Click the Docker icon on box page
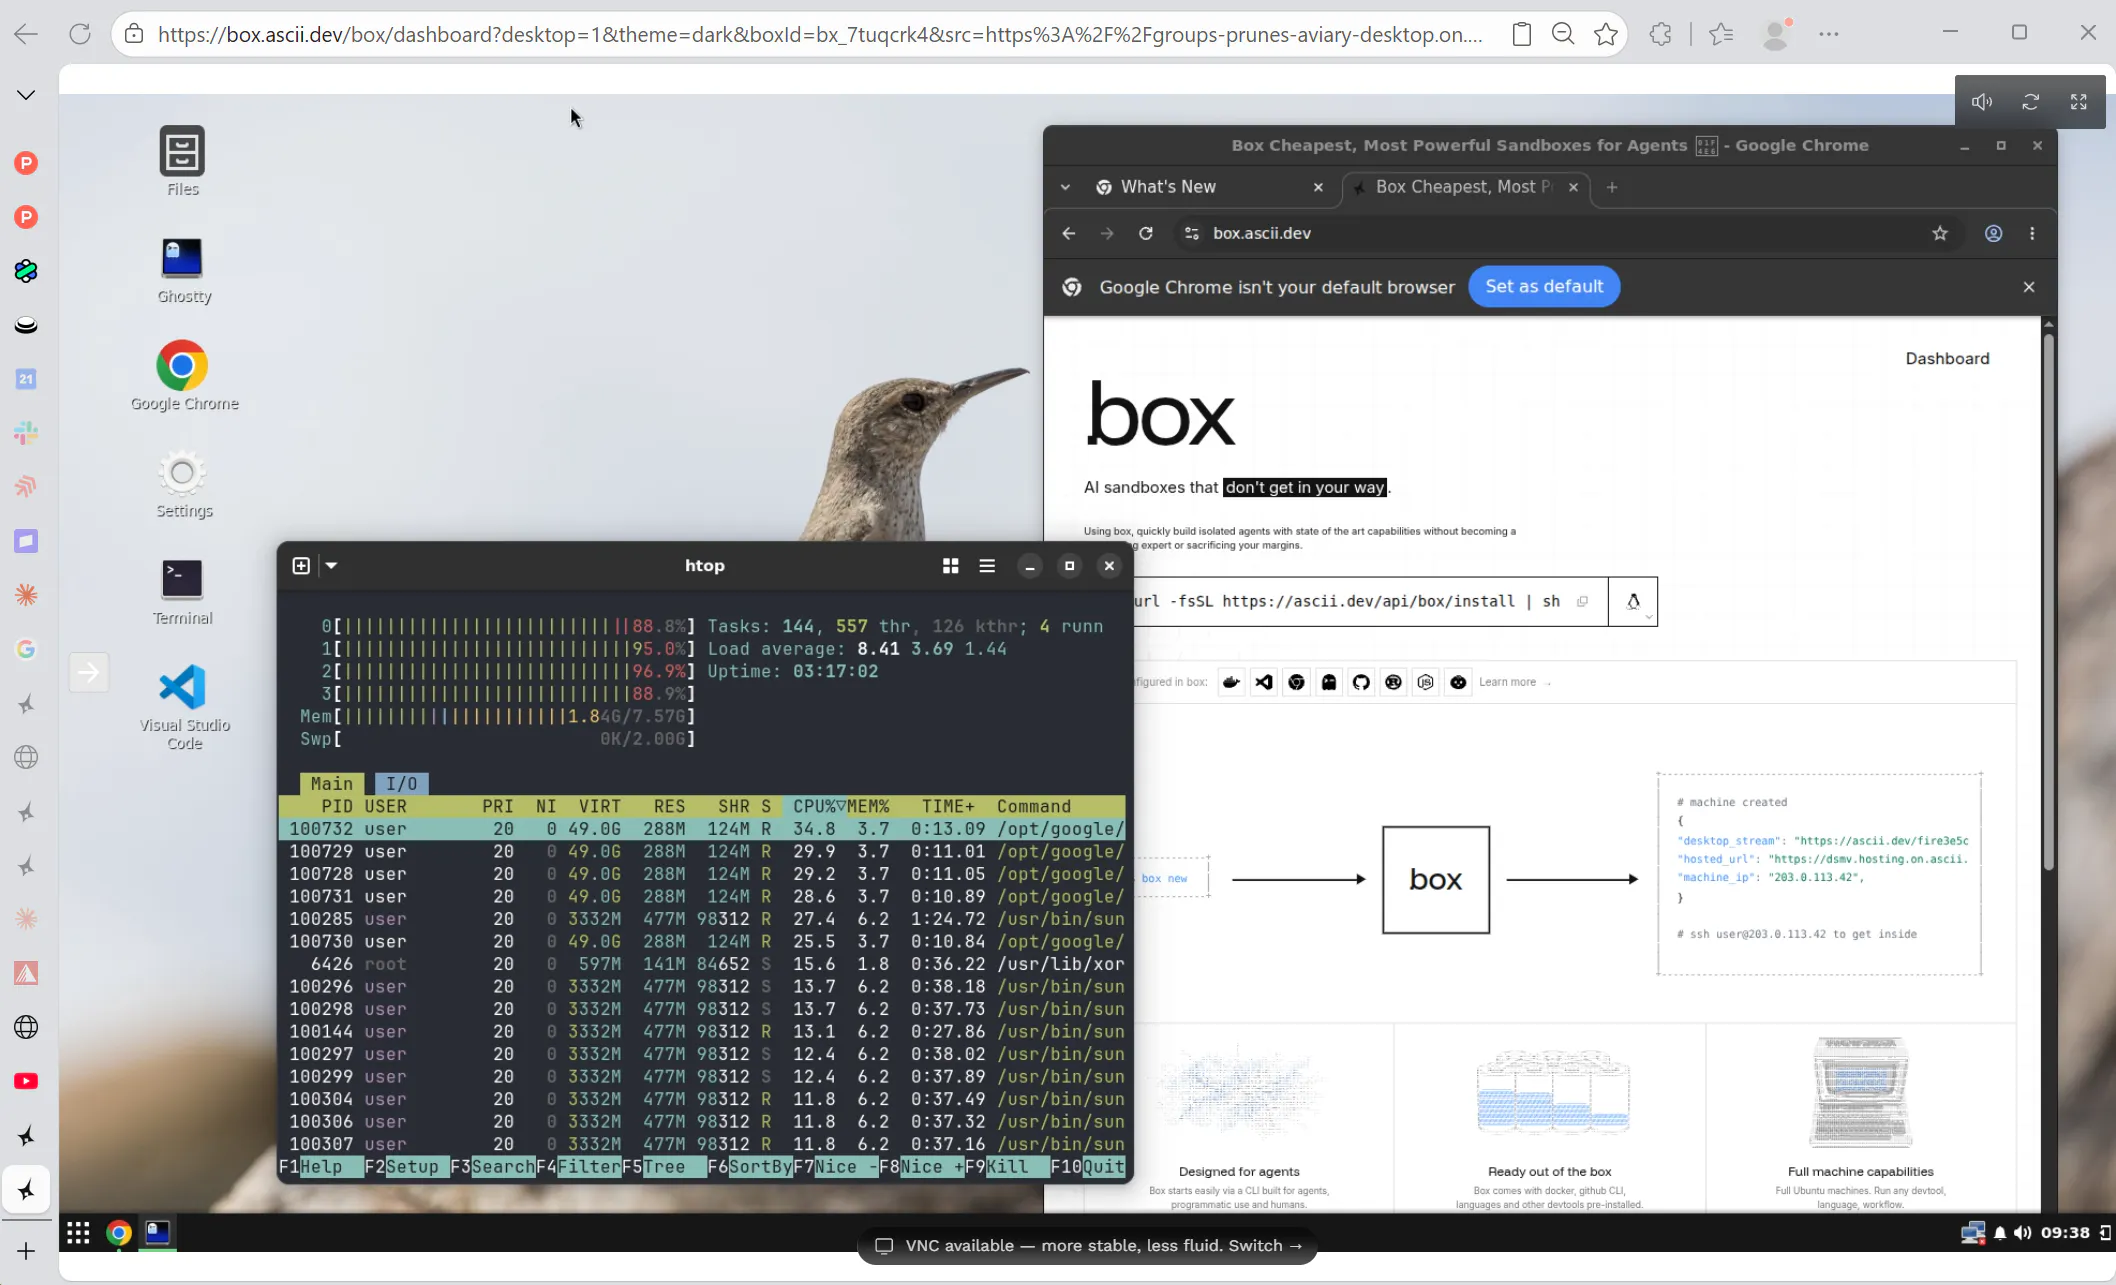The image size is (2116, 1285). [1231, 682]
